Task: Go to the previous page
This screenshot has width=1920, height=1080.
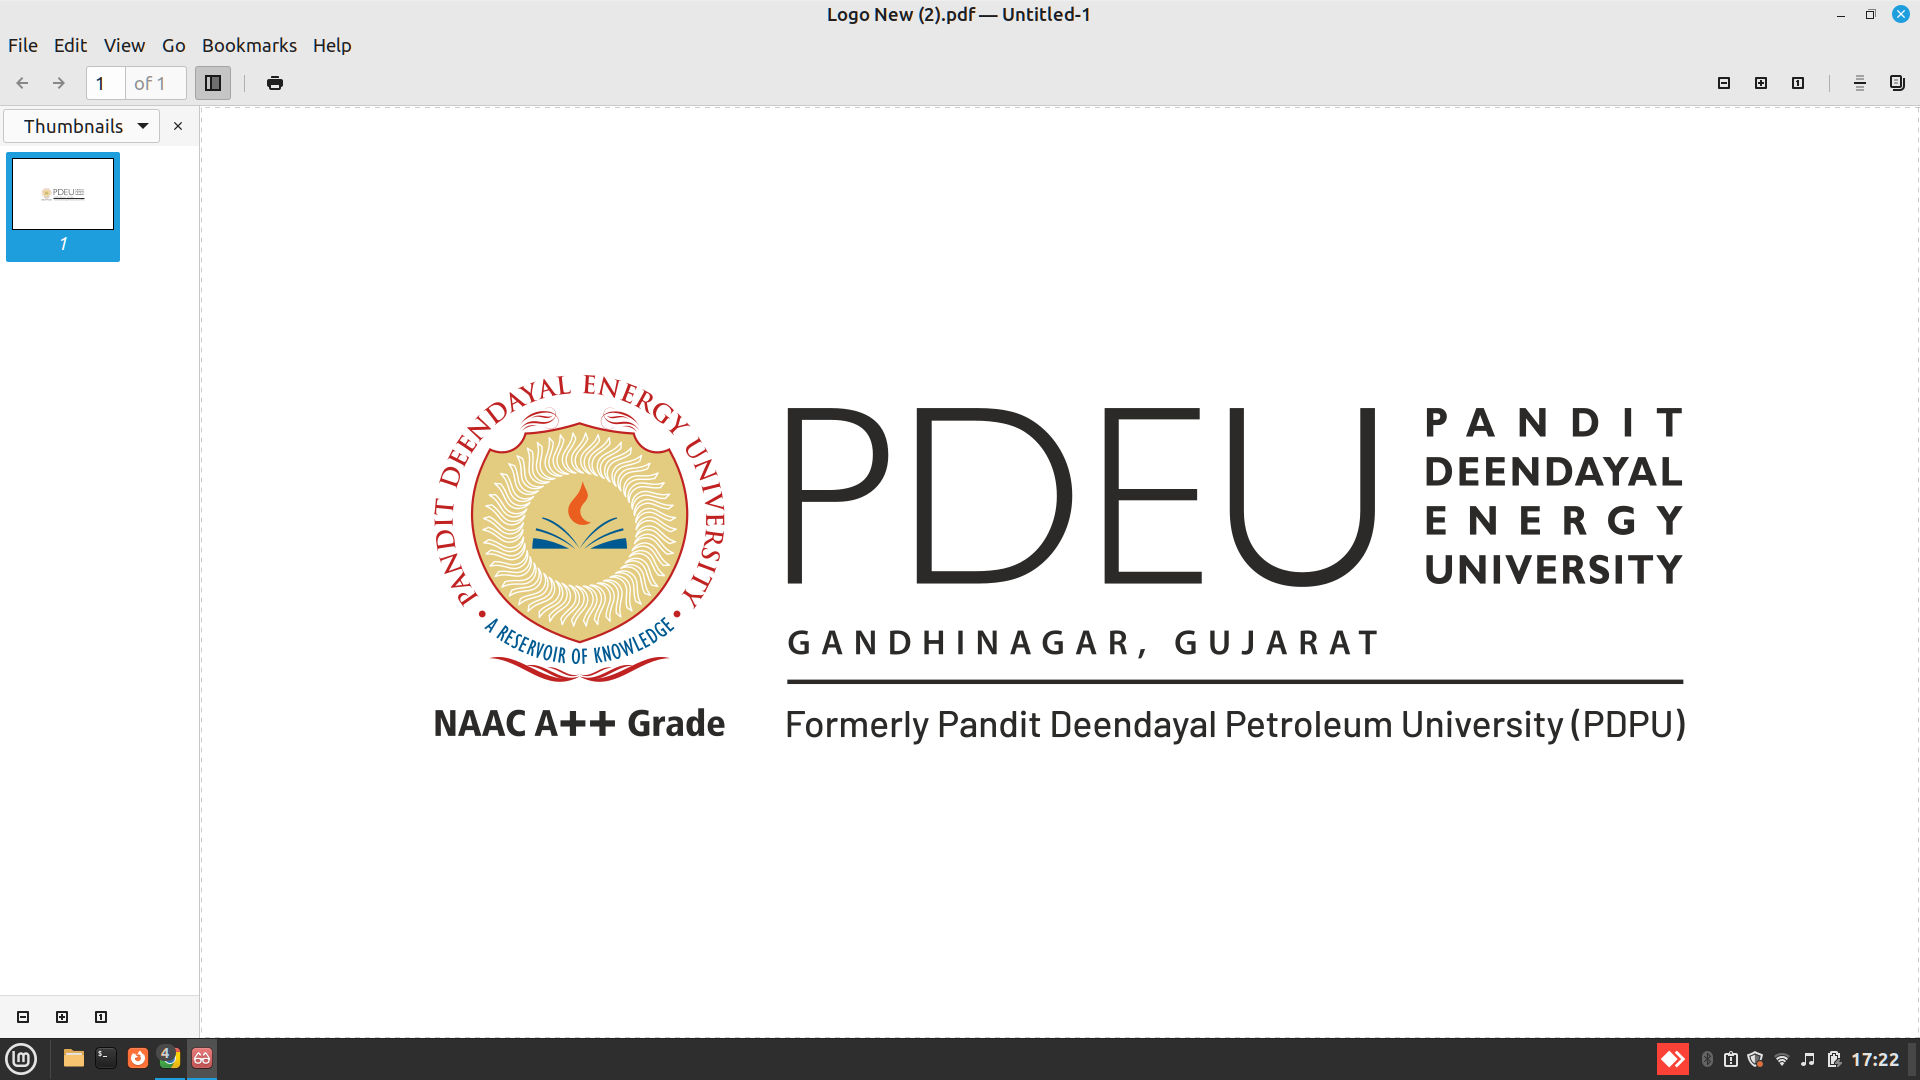Action: tap(22, 83)
